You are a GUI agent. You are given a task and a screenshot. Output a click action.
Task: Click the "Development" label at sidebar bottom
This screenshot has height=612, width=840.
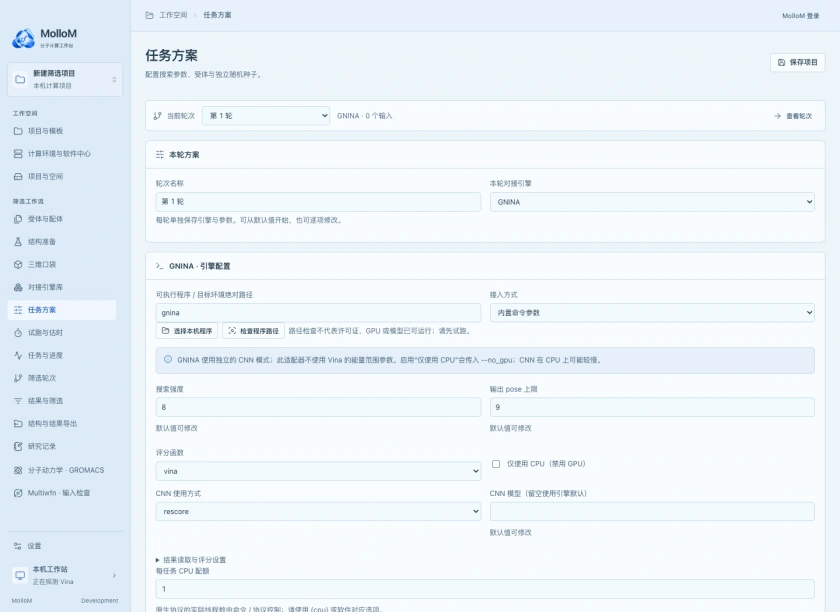(x=100, y=601)
